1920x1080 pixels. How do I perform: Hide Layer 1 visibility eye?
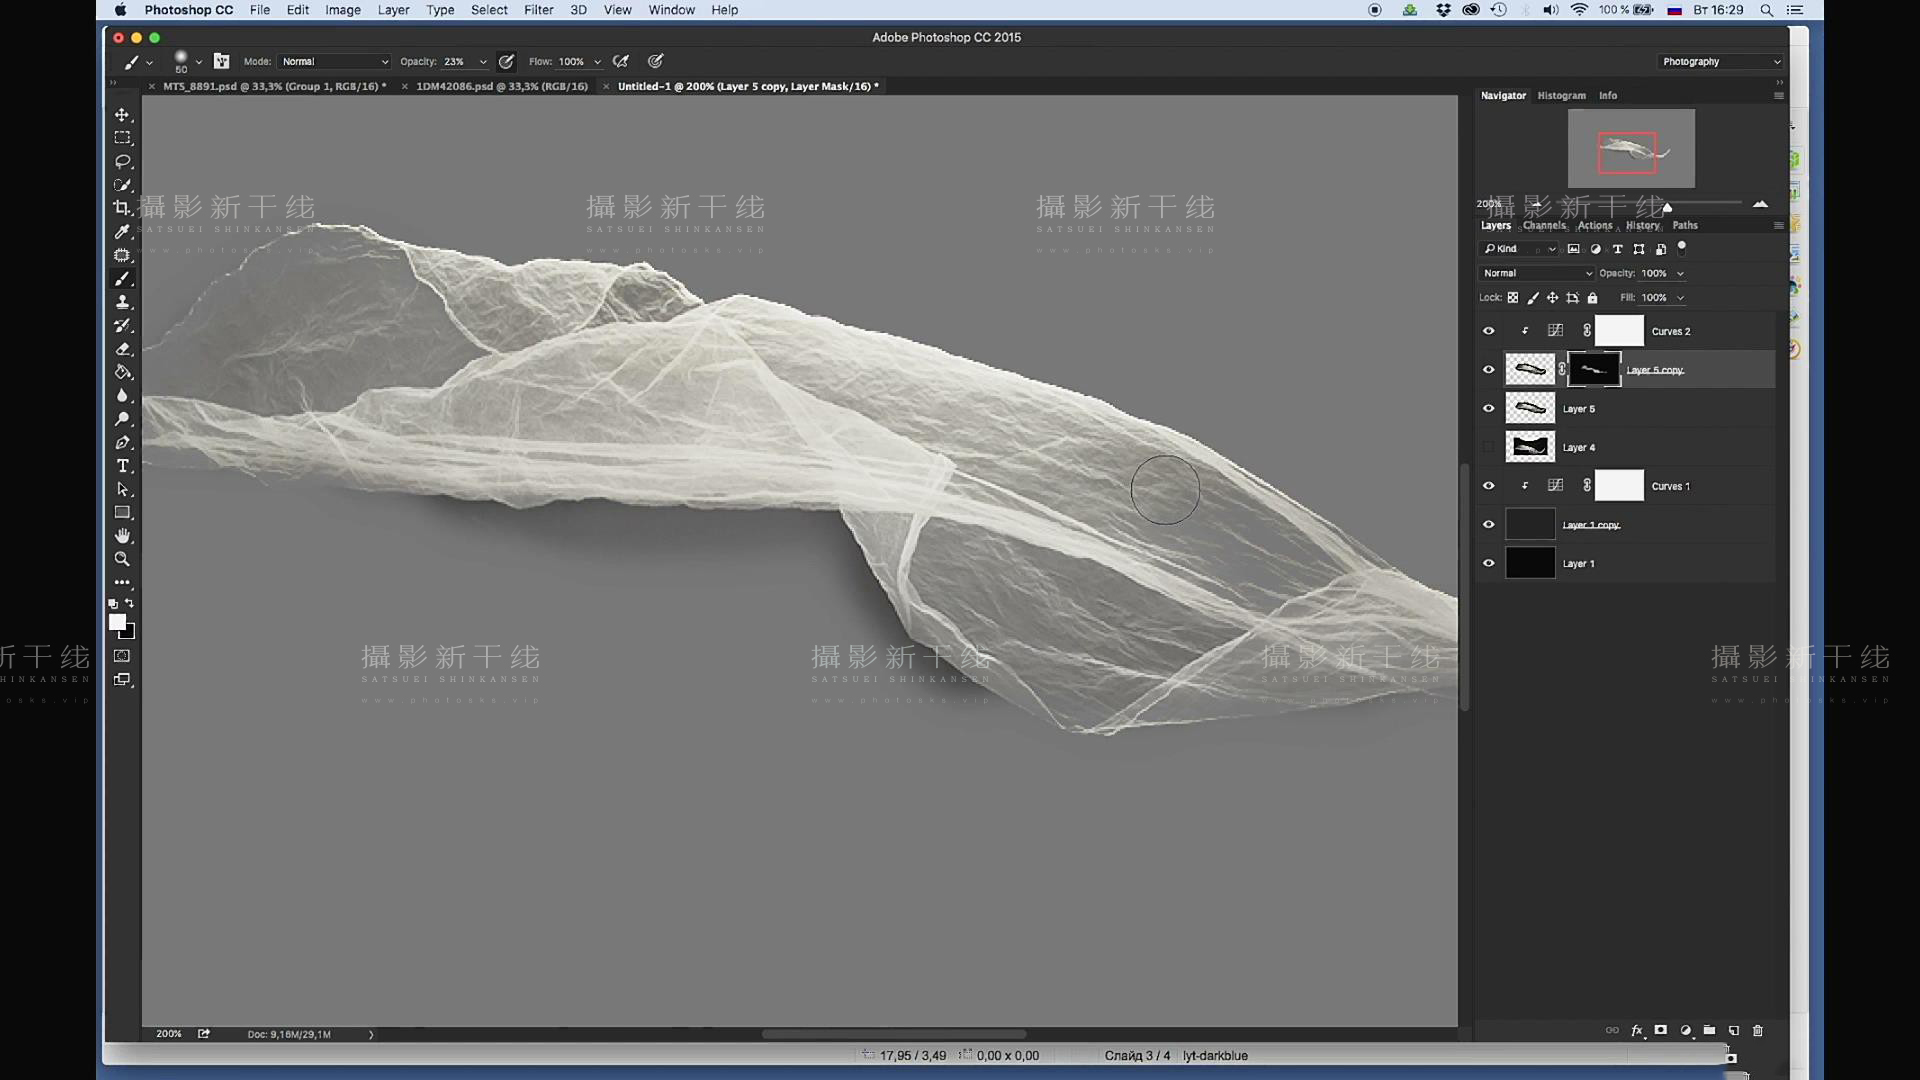[1488, 563]
